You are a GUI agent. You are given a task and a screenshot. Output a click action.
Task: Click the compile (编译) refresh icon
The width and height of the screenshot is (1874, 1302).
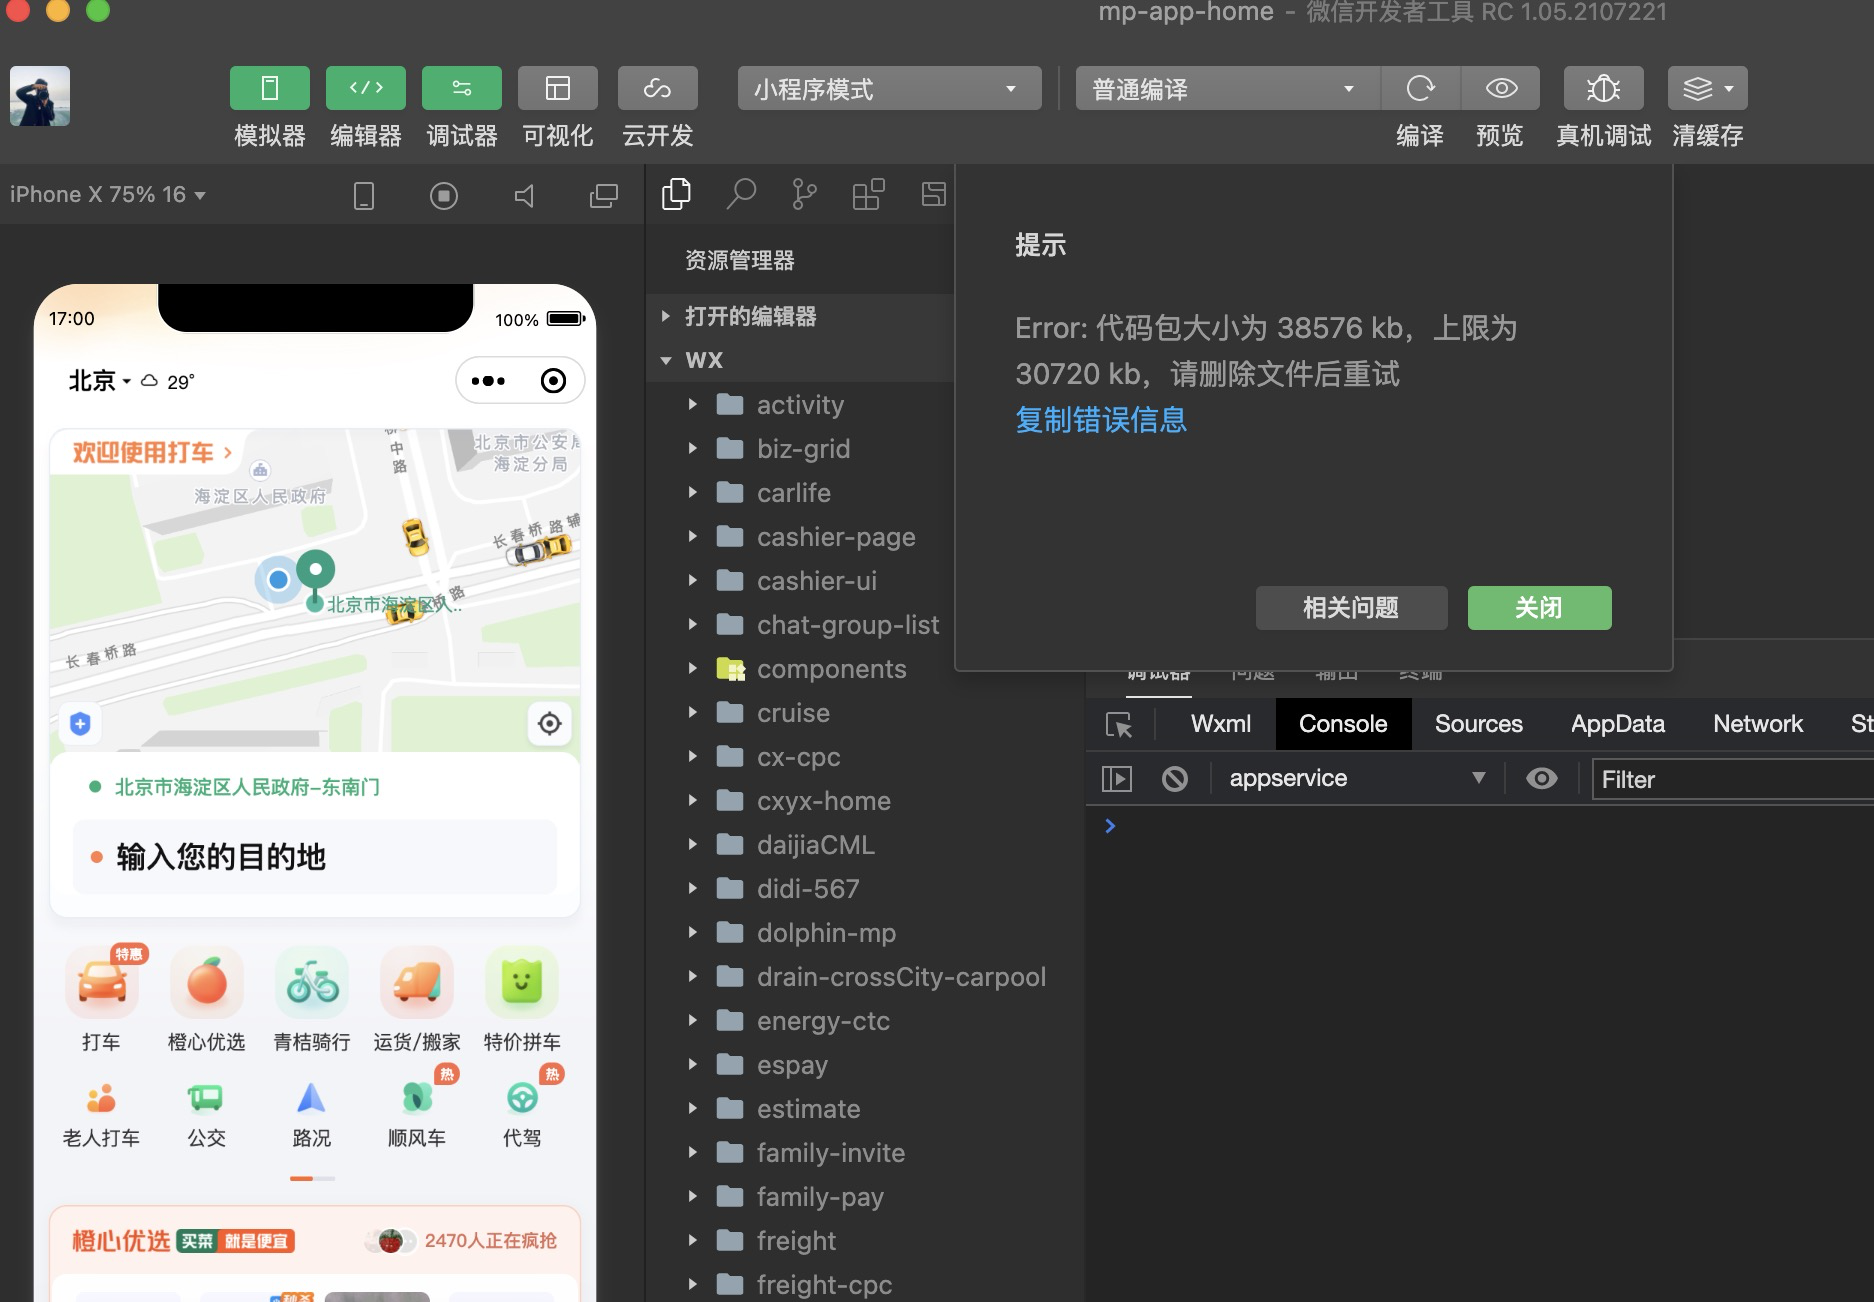[x=1420, y=88]
